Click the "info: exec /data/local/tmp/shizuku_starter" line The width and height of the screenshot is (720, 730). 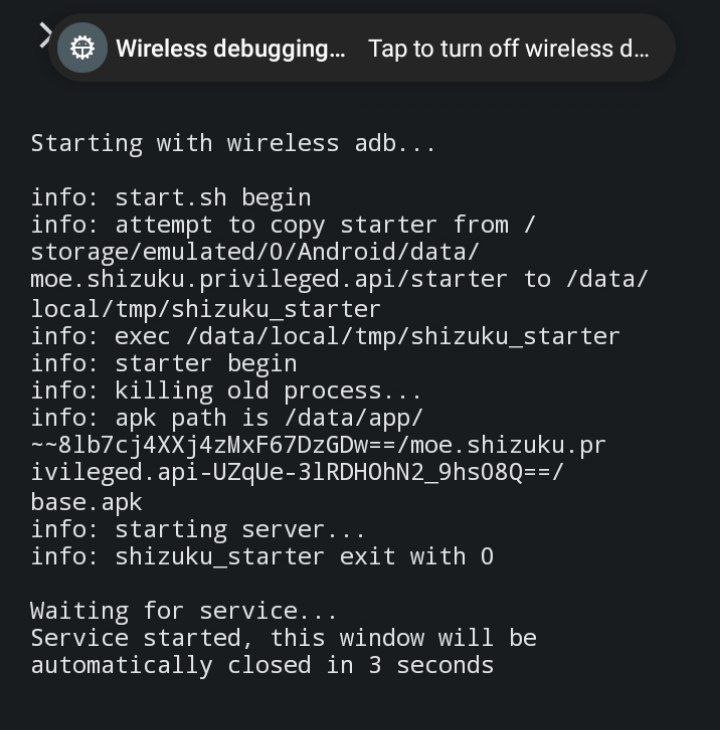pyautogui.click(x=325, y=336)
